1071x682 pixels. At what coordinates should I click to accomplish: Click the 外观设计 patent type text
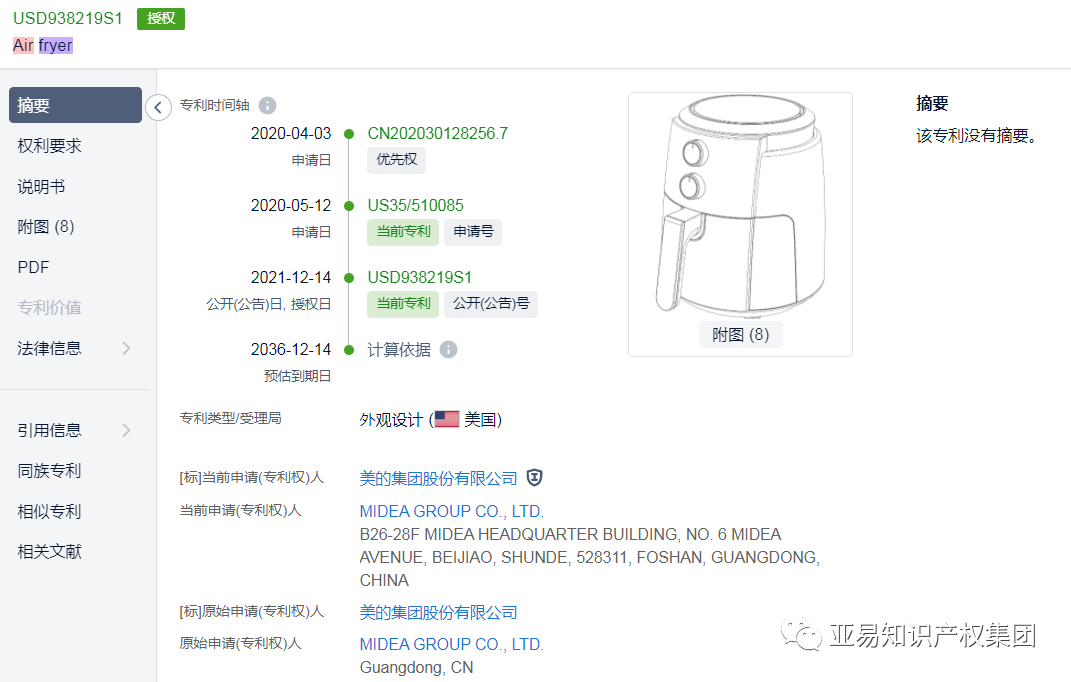pos(391,420)
